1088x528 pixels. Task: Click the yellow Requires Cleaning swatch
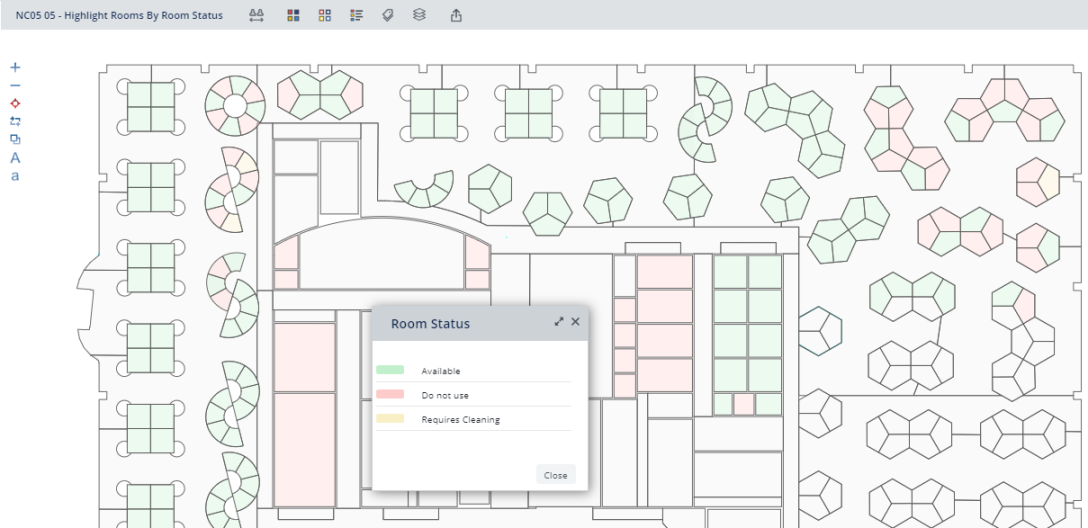pyautogui.click(x=390, y=418)
